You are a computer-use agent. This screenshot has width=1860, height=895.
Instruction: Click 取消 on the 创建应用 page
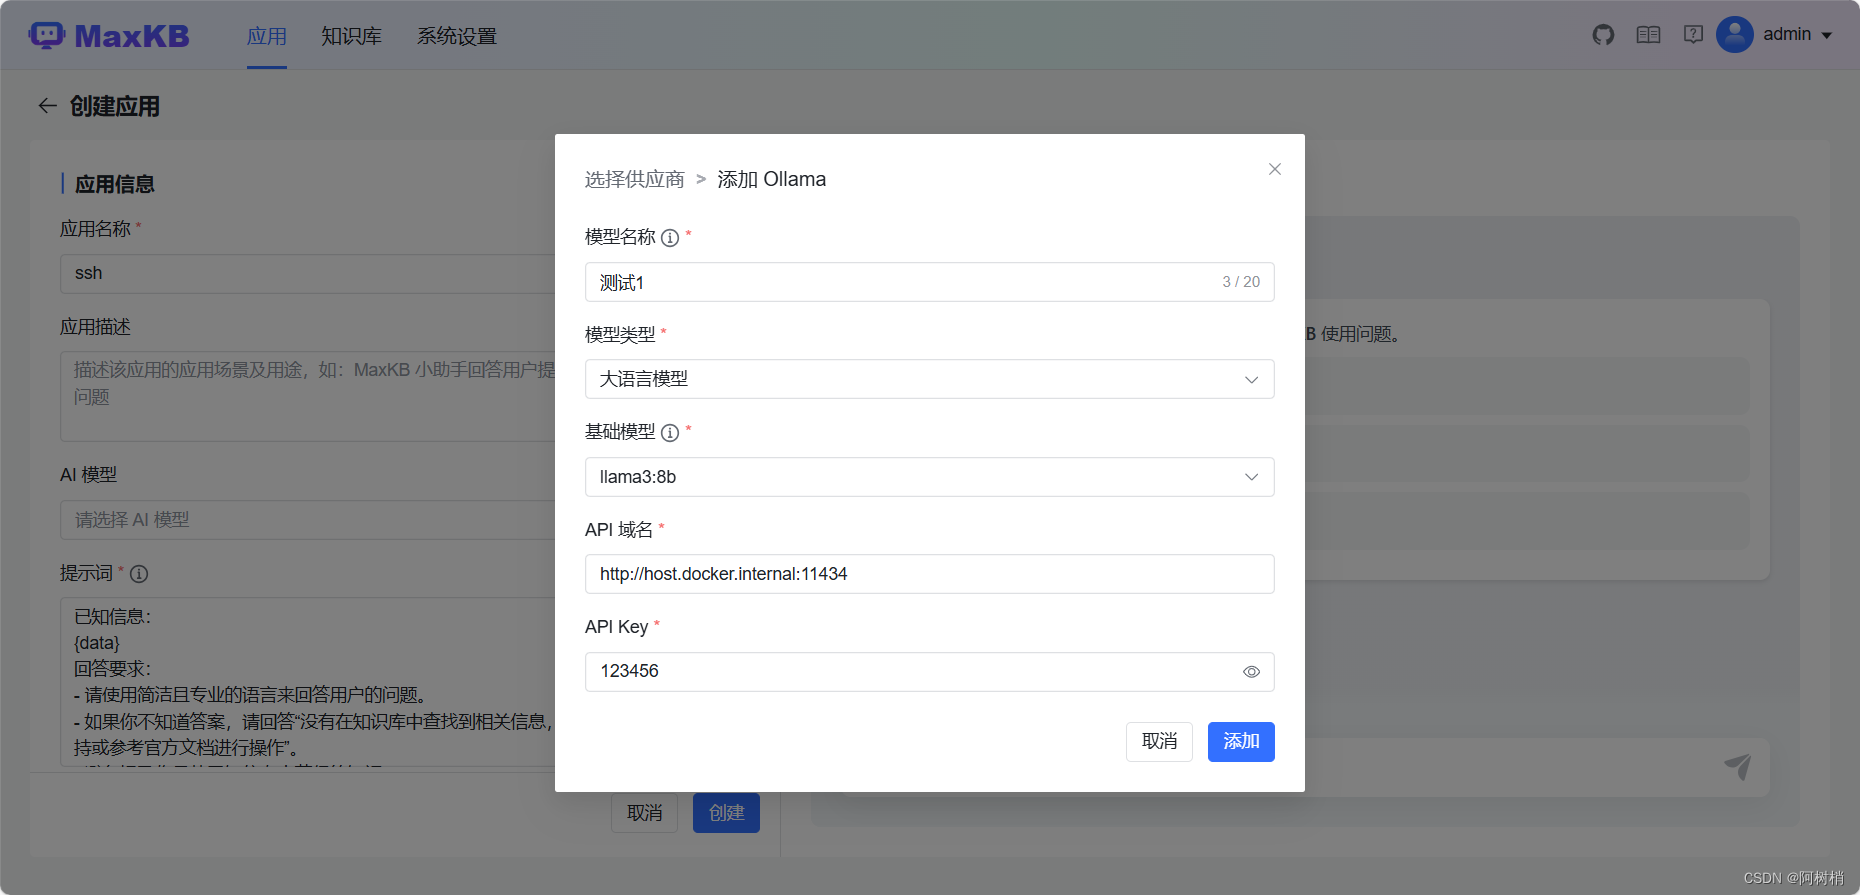tap(644, 813)
